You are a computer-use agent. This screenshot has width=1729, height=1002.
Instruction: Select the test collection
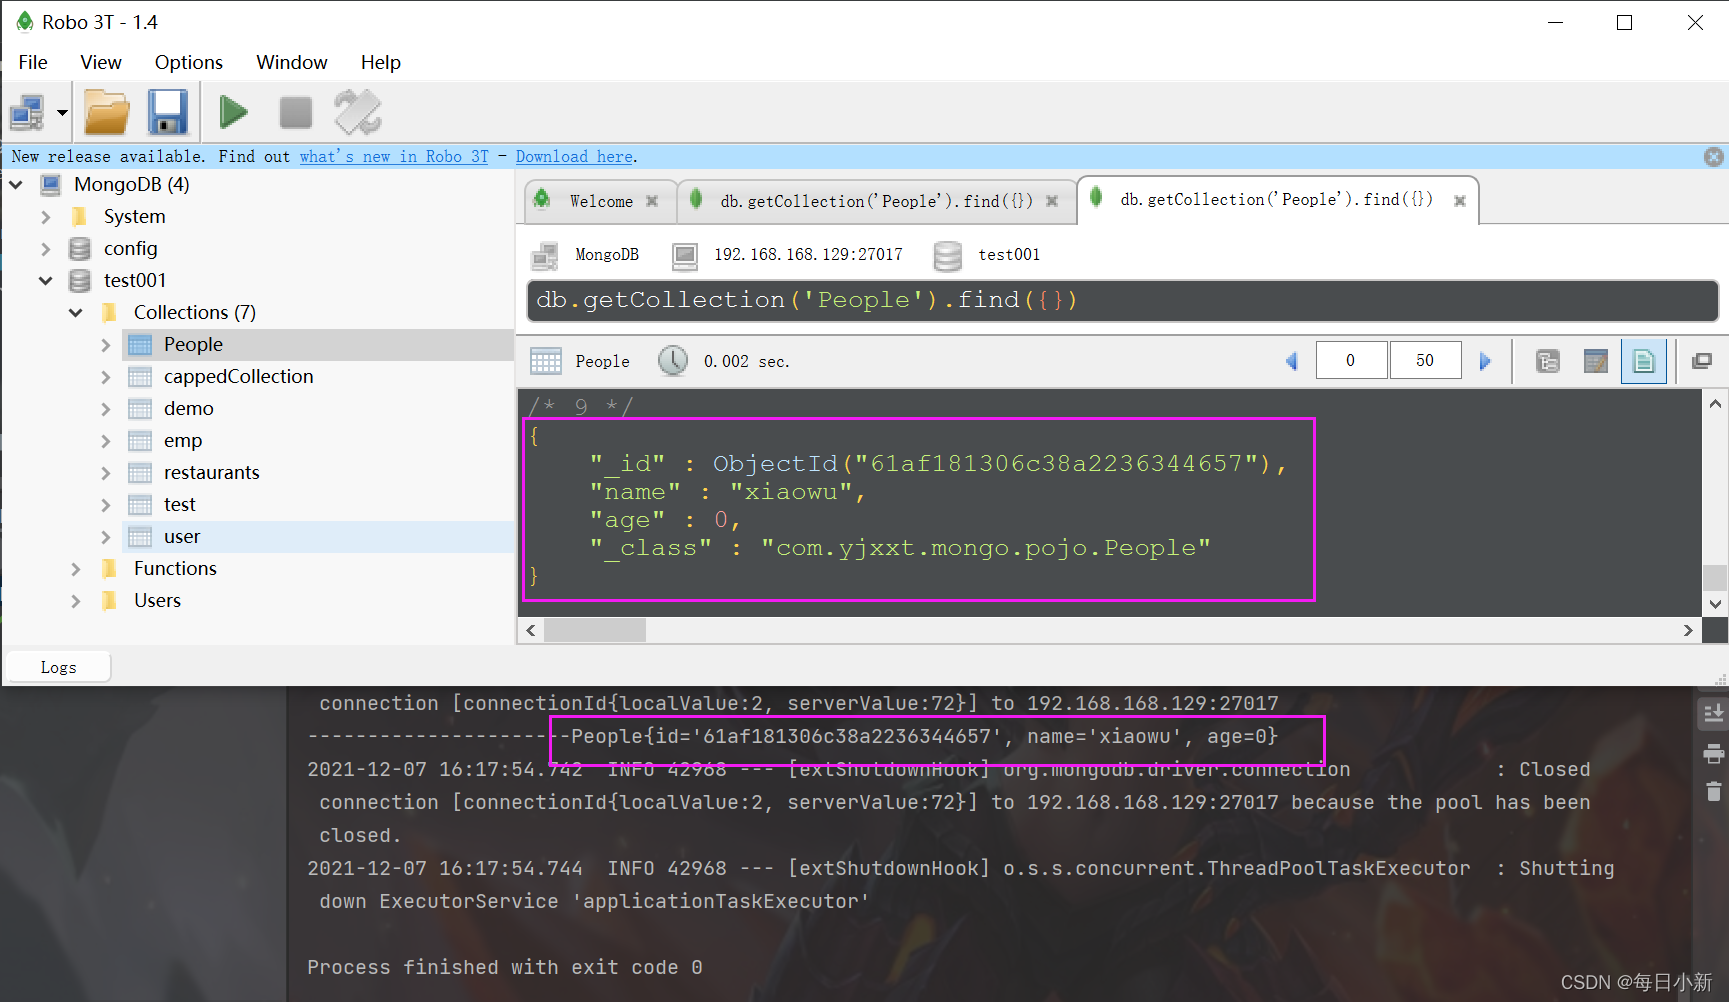point(179,505)
